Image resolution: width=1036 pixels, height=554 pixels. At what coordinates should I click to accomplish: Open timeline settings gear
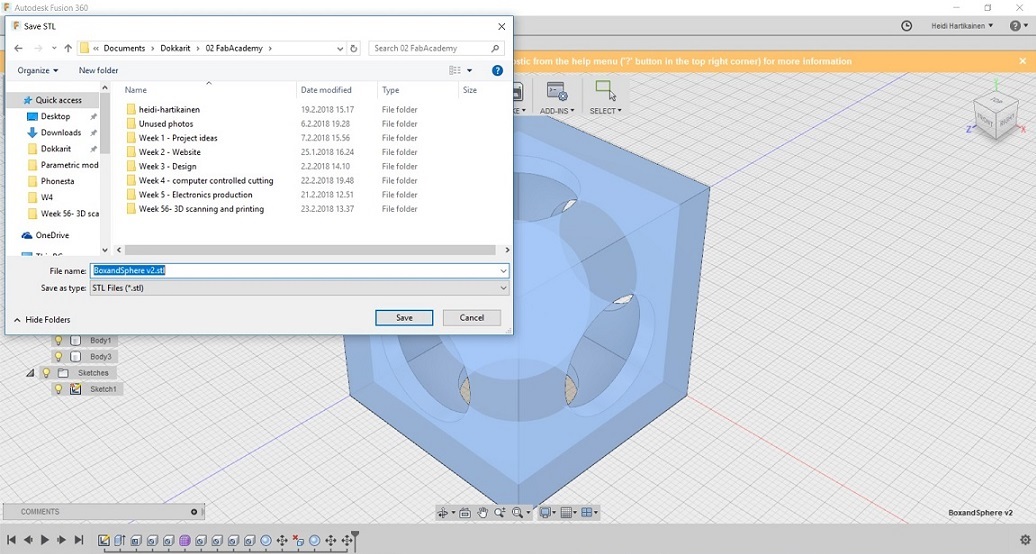pyautogui.click(x=1025, y=539)
